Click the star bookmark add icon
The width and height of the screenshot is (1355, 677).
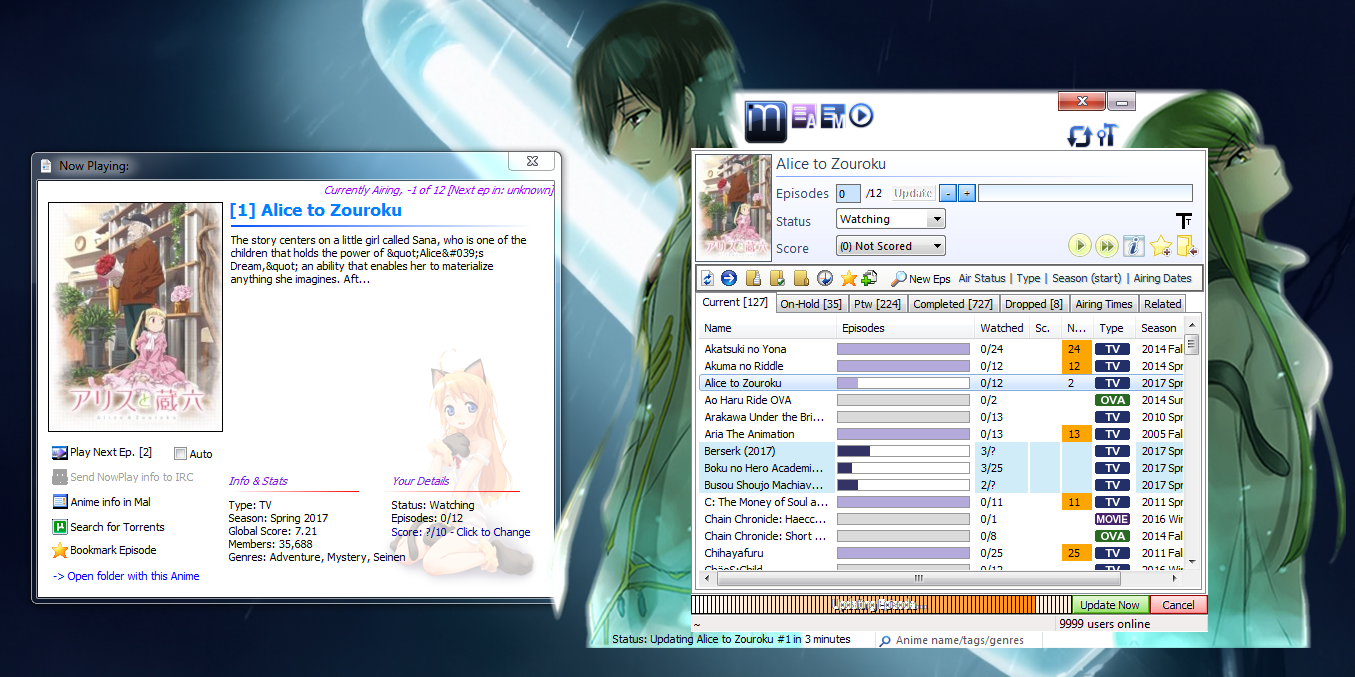(1160, 246)
